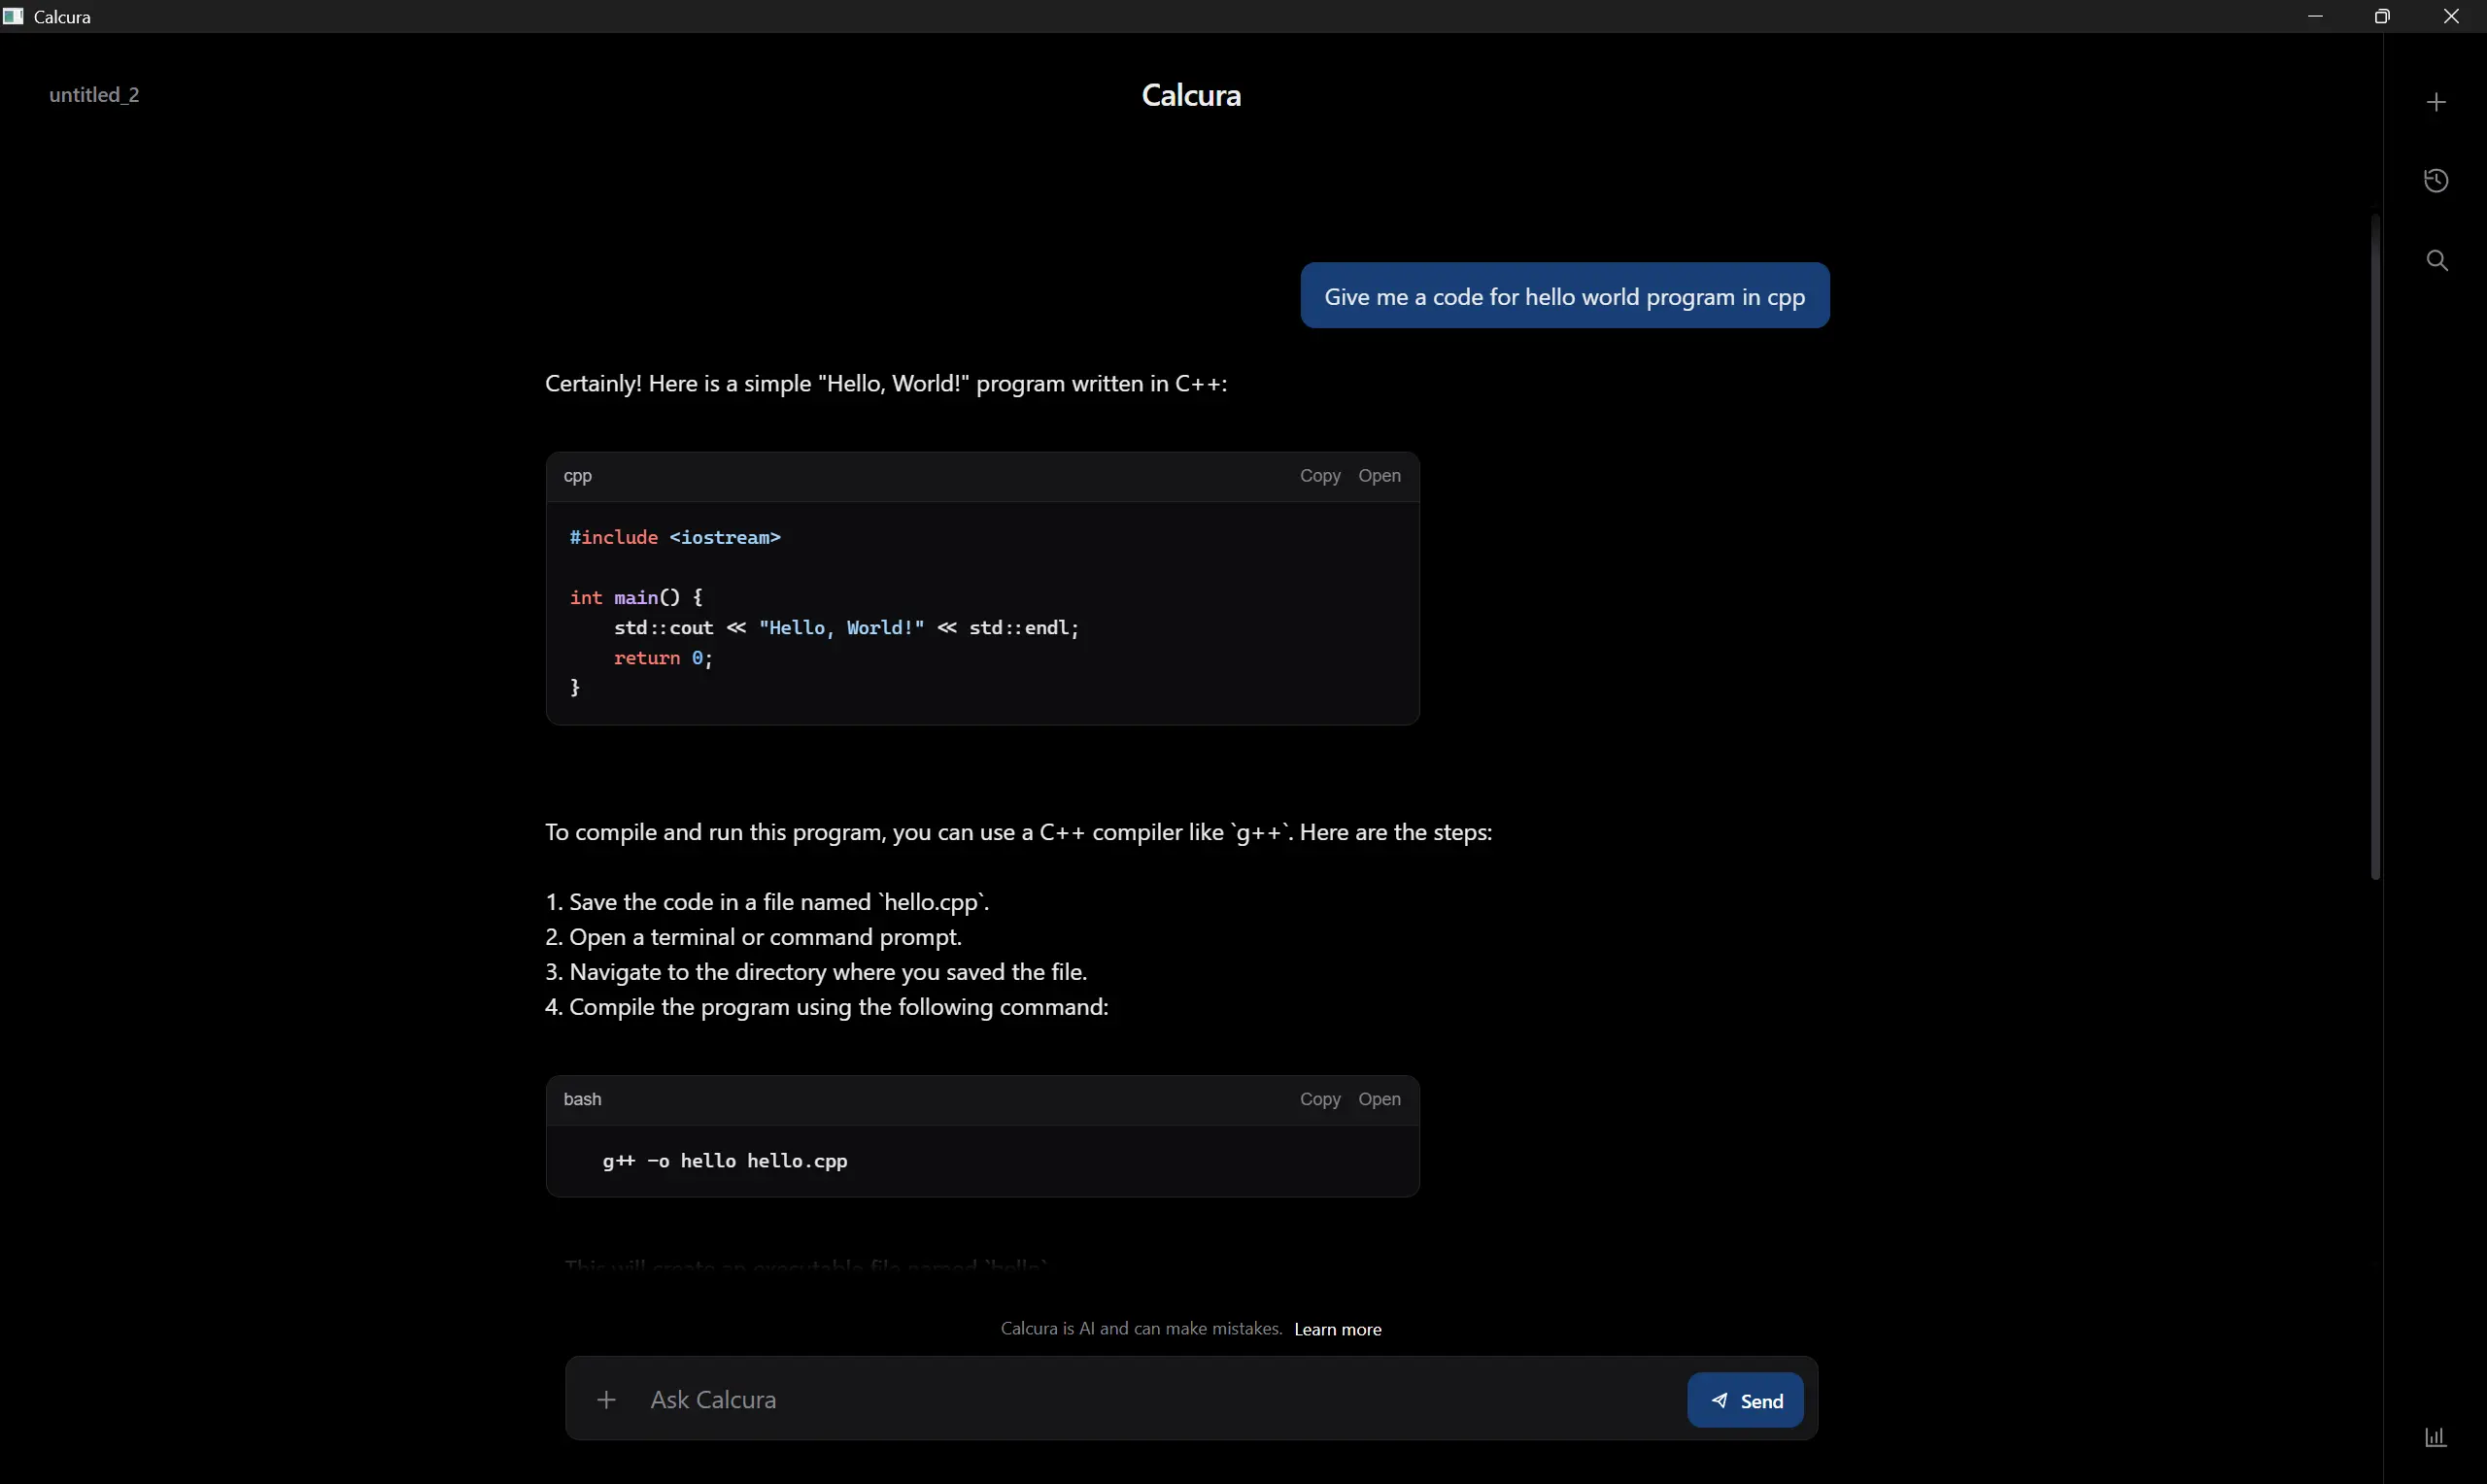Click the return 0; code line
Viewport: 2487px width, 1484px height.
663,658
